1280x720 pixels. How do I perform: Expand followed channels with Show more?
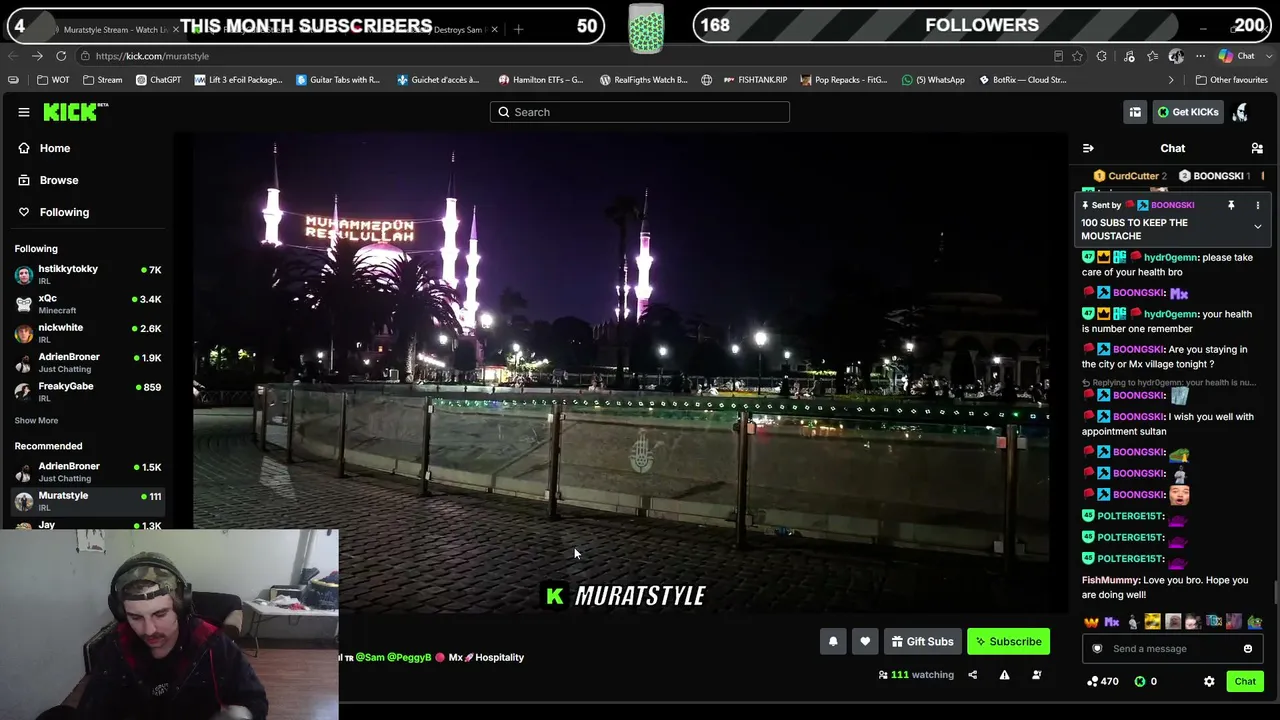[x=36, y=421]
